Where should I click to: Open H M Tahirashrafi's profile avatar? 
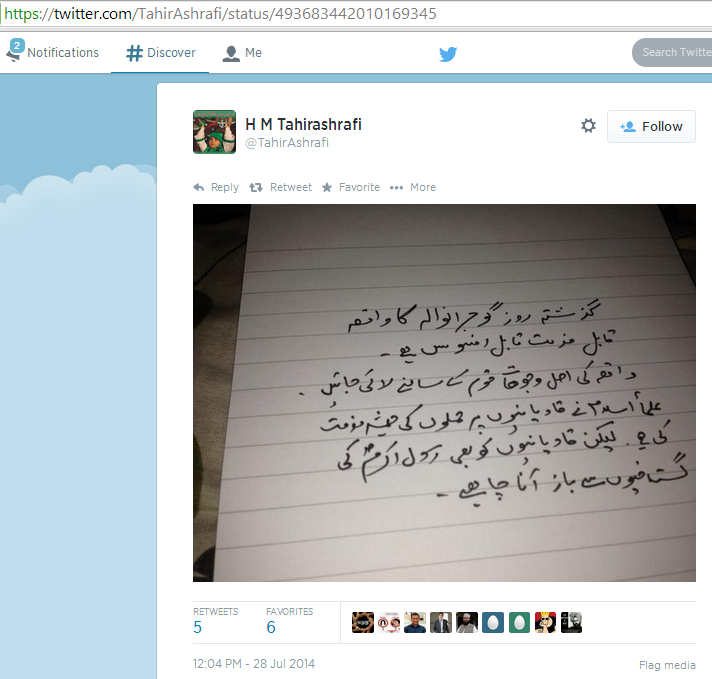coord(214,132)
